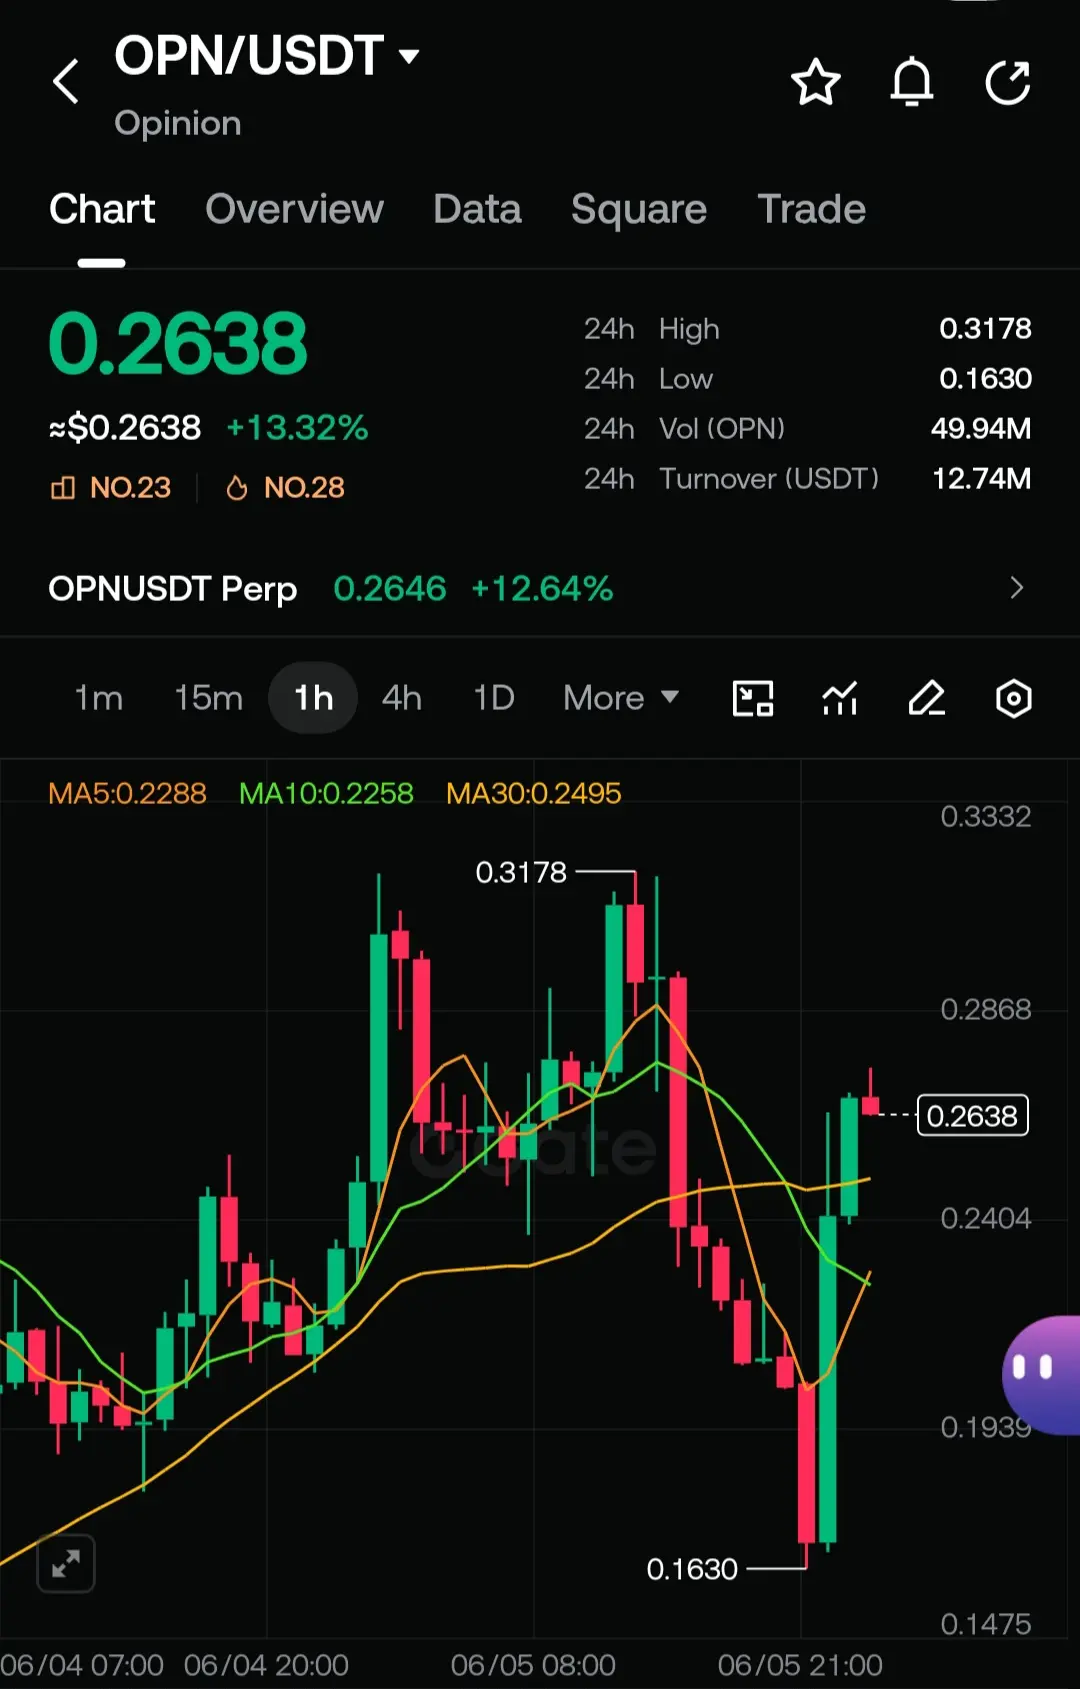This screenshot has height=1689, width=1080.
Task: Expand the More timeframes dropdown
Action: pos(621,698)
